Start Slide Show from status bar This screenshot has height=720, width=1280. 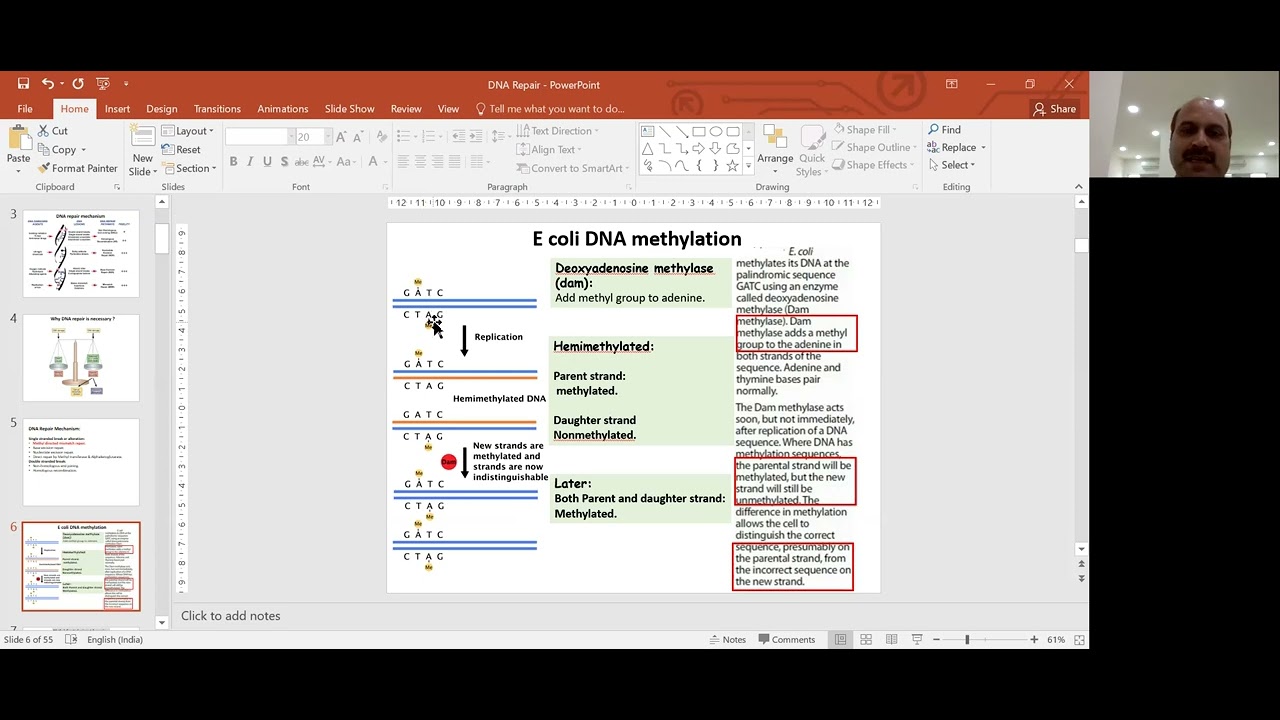[916, 640]
